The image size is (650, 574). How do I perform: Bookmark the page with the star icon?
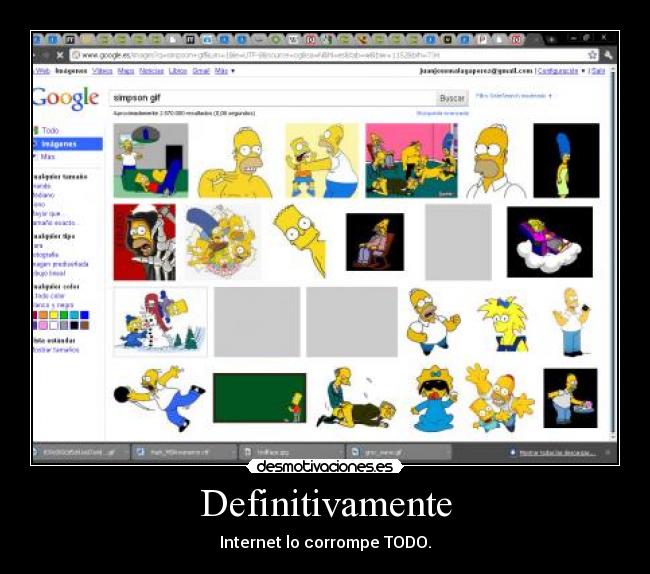[592, 55]
